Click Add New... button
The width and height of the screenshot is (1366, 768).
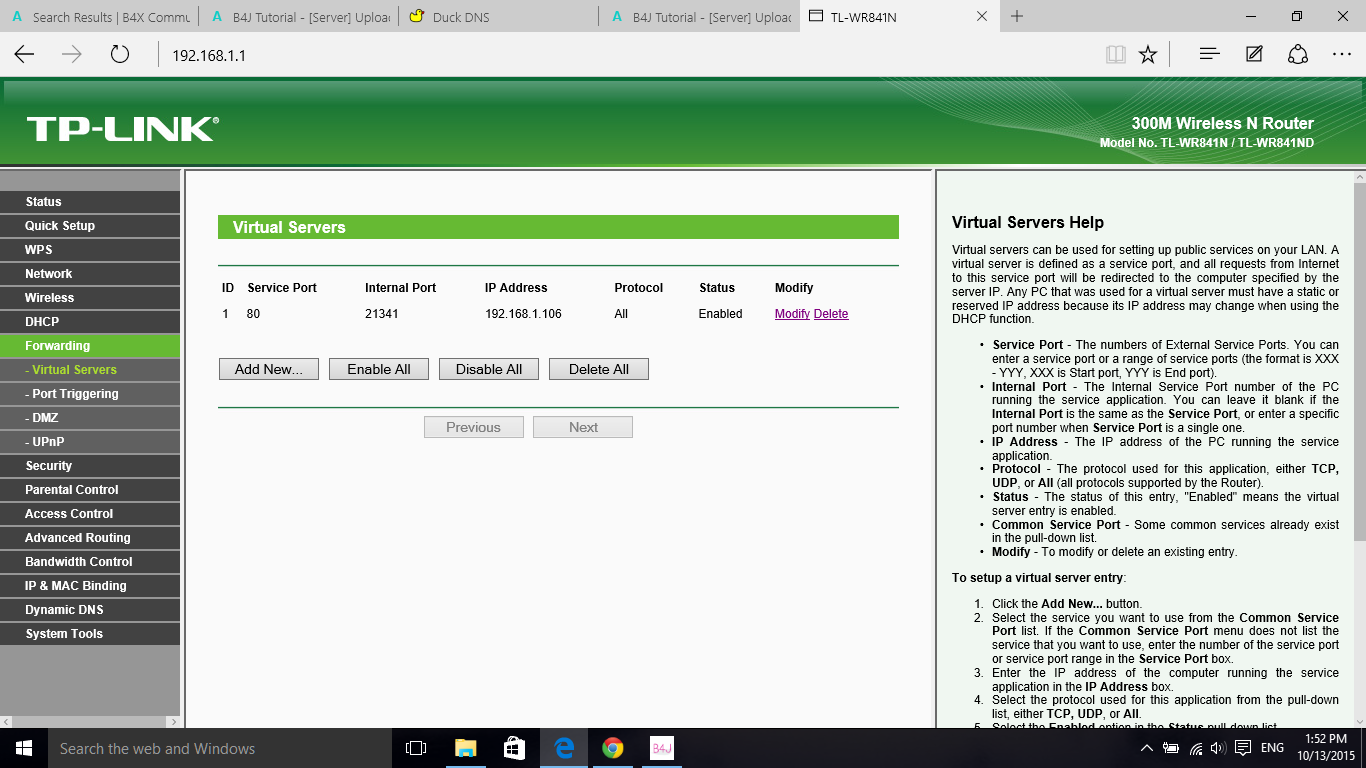(269, 369)
